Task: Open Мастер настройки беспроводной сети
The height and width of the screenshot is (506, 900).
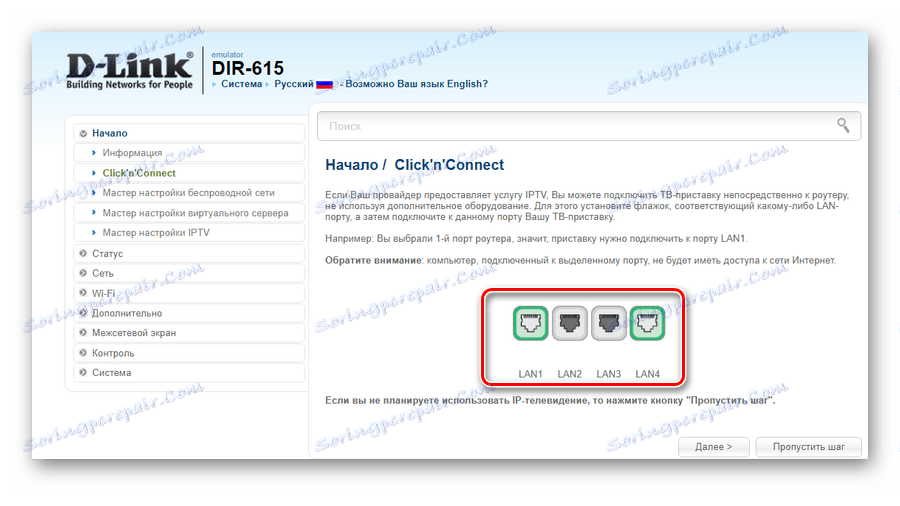Action: [189, 193]
